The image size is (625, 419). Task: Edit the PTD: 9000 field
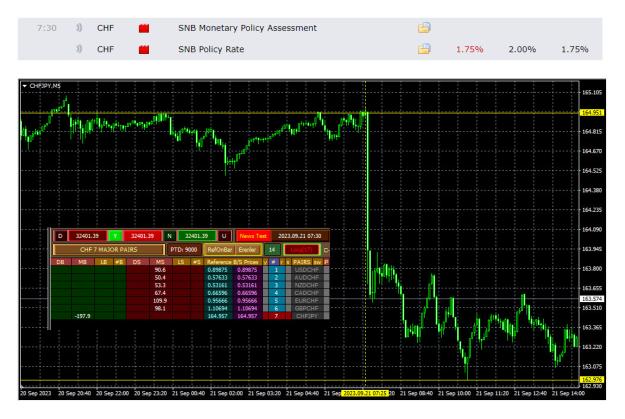pos(184,250)
